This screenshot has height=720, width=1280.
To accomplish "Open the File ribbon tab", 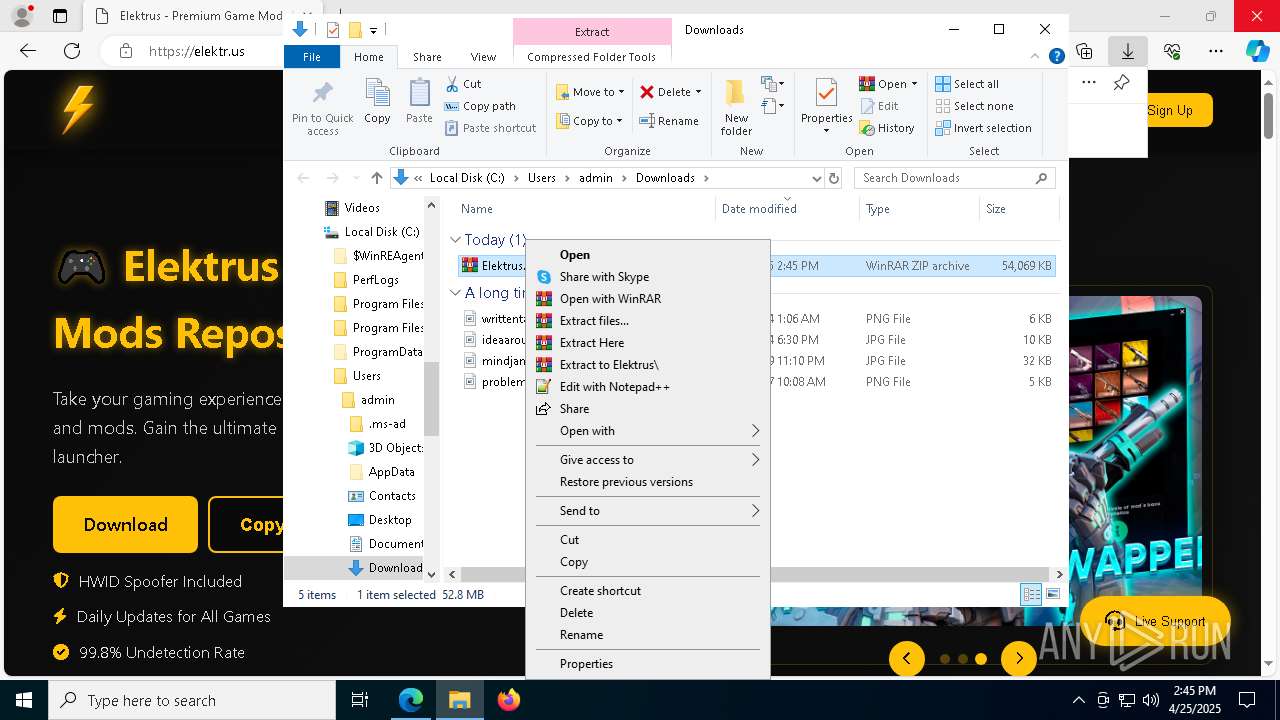I will [312, 57].
